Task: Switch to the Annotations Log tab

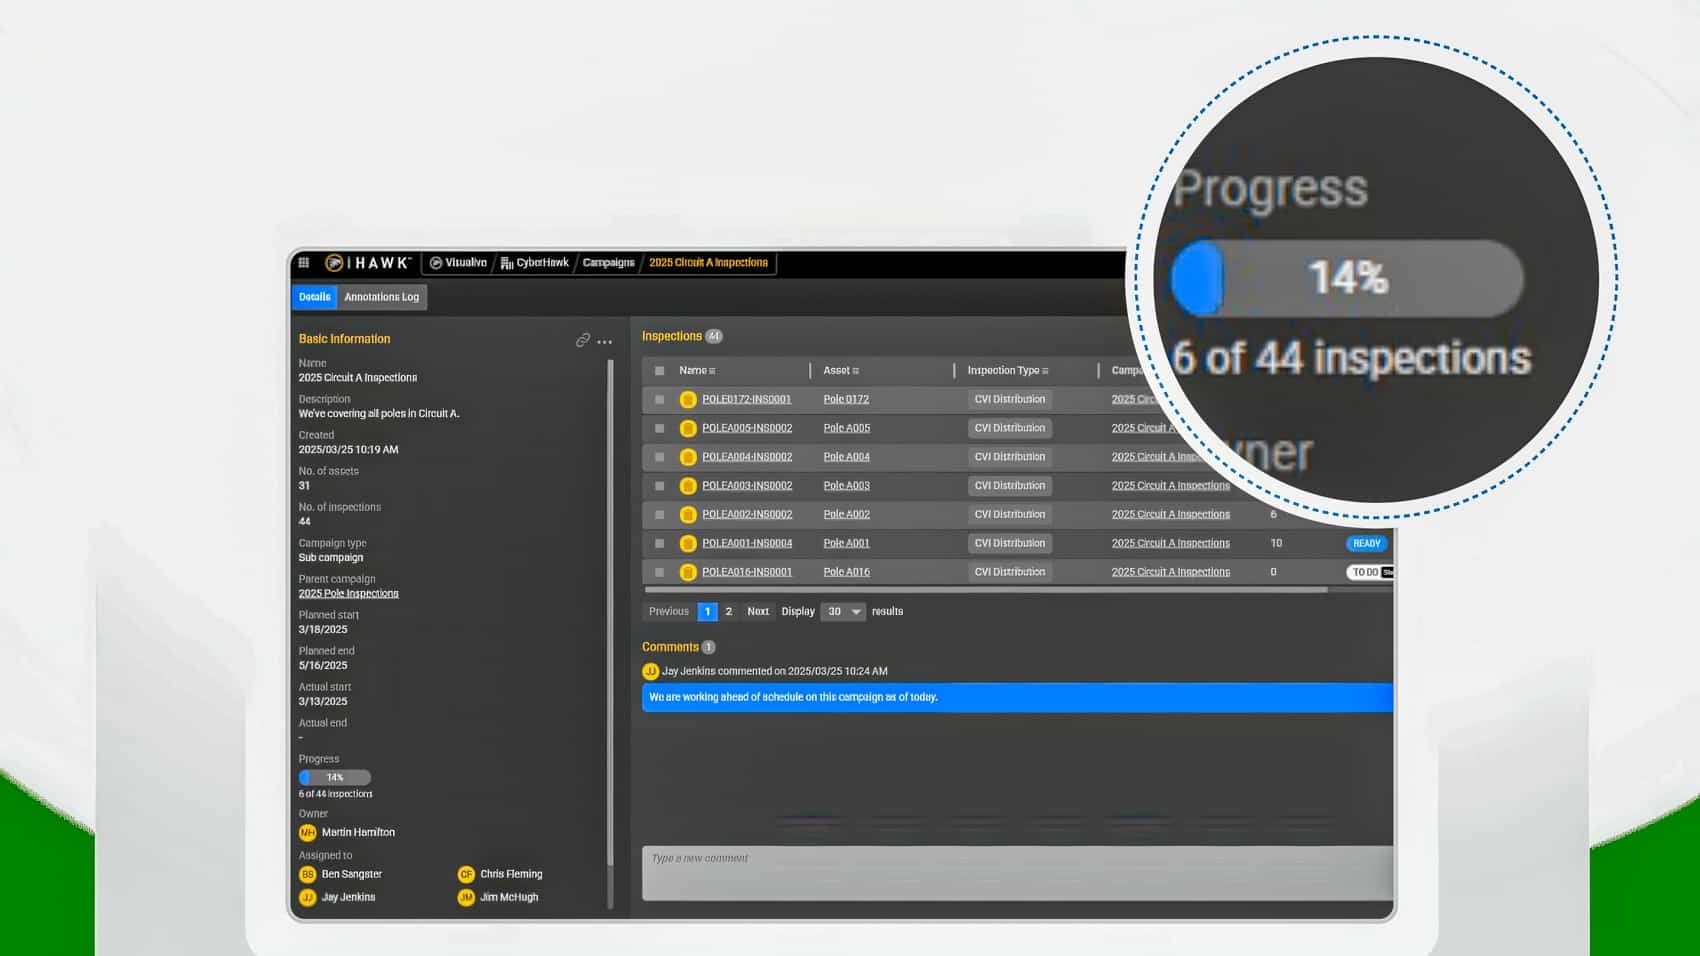Action: pyautogui.click(x=381, y=297)
